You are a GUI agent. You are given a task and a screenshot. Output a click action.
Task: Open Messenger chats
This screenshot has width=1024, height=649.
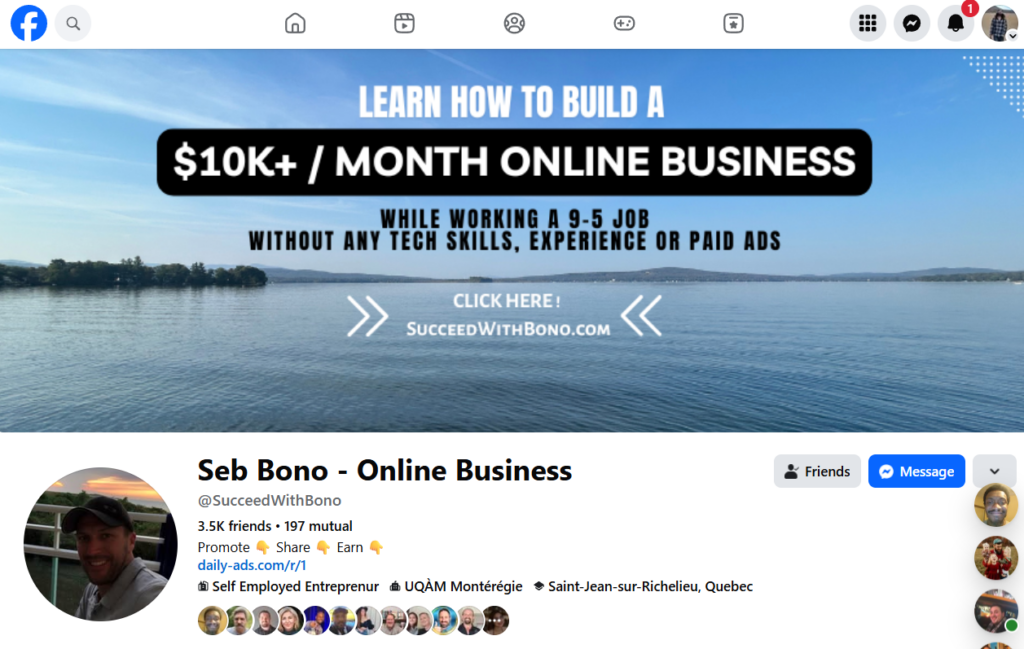pyautogui.click(x=911, y=22)
